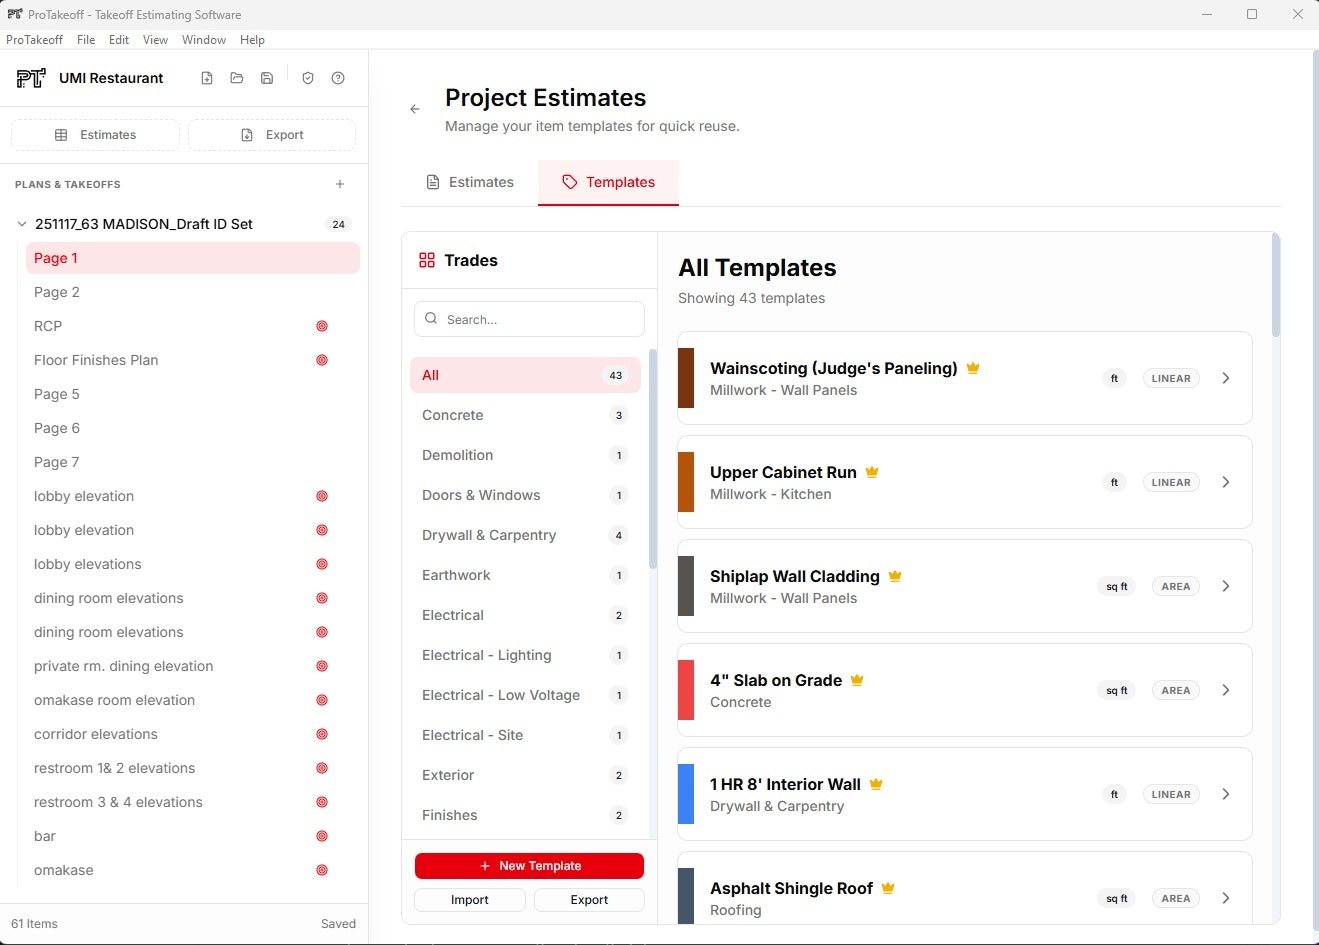Image resolution: width=1319 pixels, height=945 pixels.
Task: Open help via the question mark icon
Action: click(x=338, y=77)
